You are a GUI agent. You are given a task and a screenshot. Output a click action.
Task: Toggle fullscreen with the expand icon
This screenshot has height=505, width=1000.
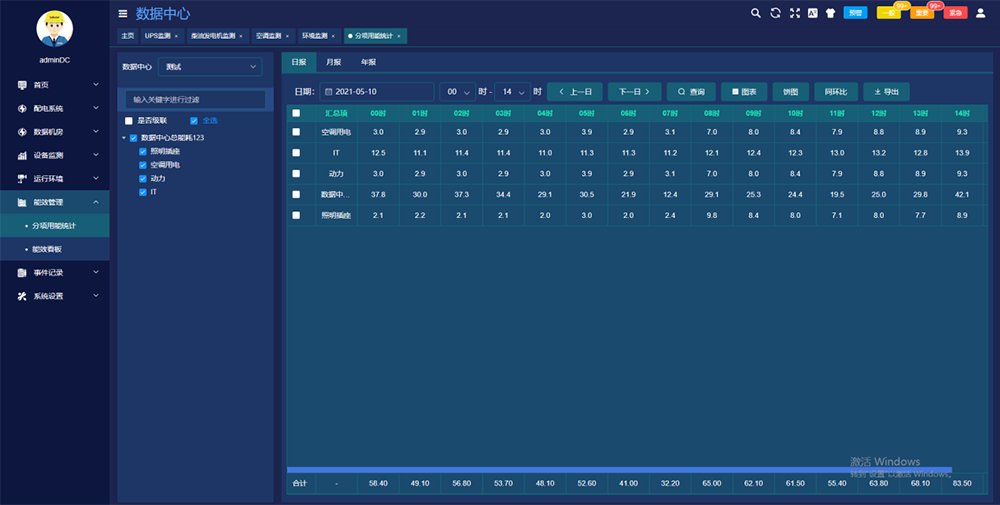795,13
